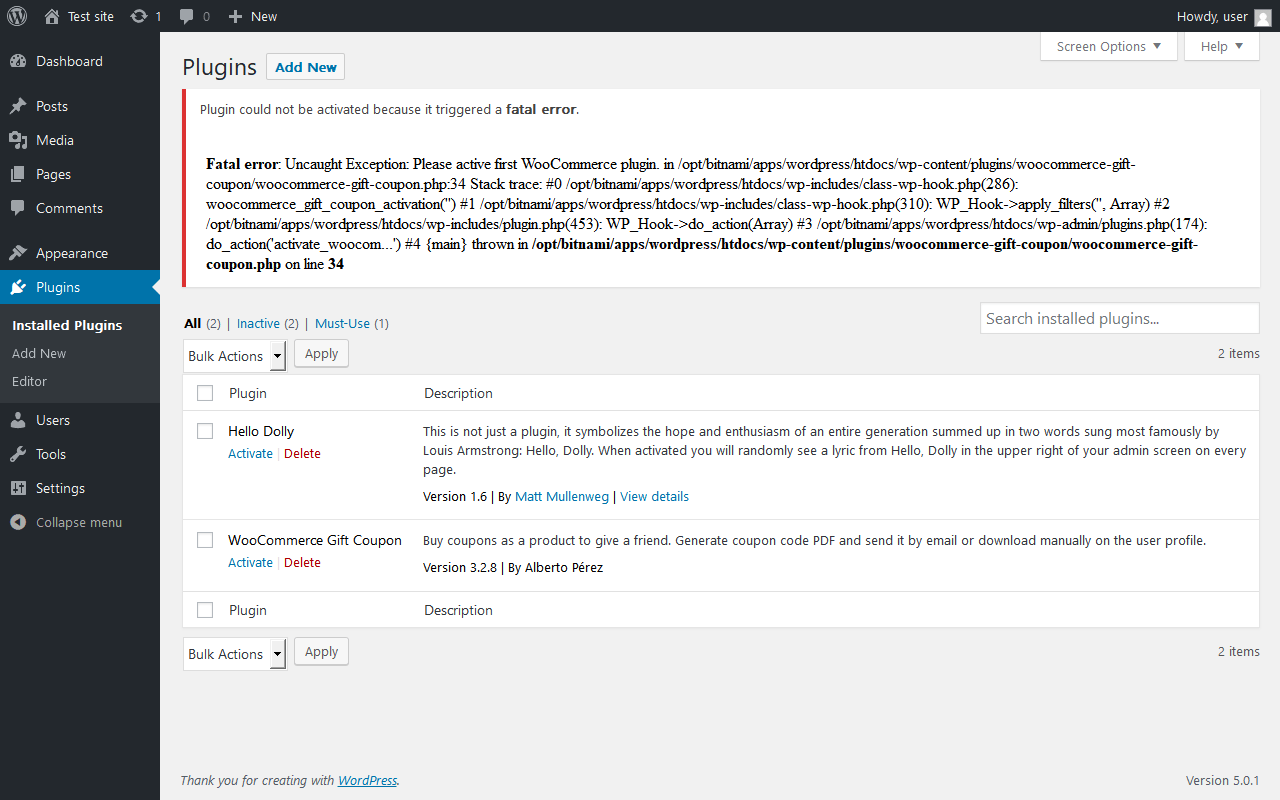Viewport: 1280px width, 800px height.
Task: Click the Collapse menu arrow icon
Action: (18, 522)
